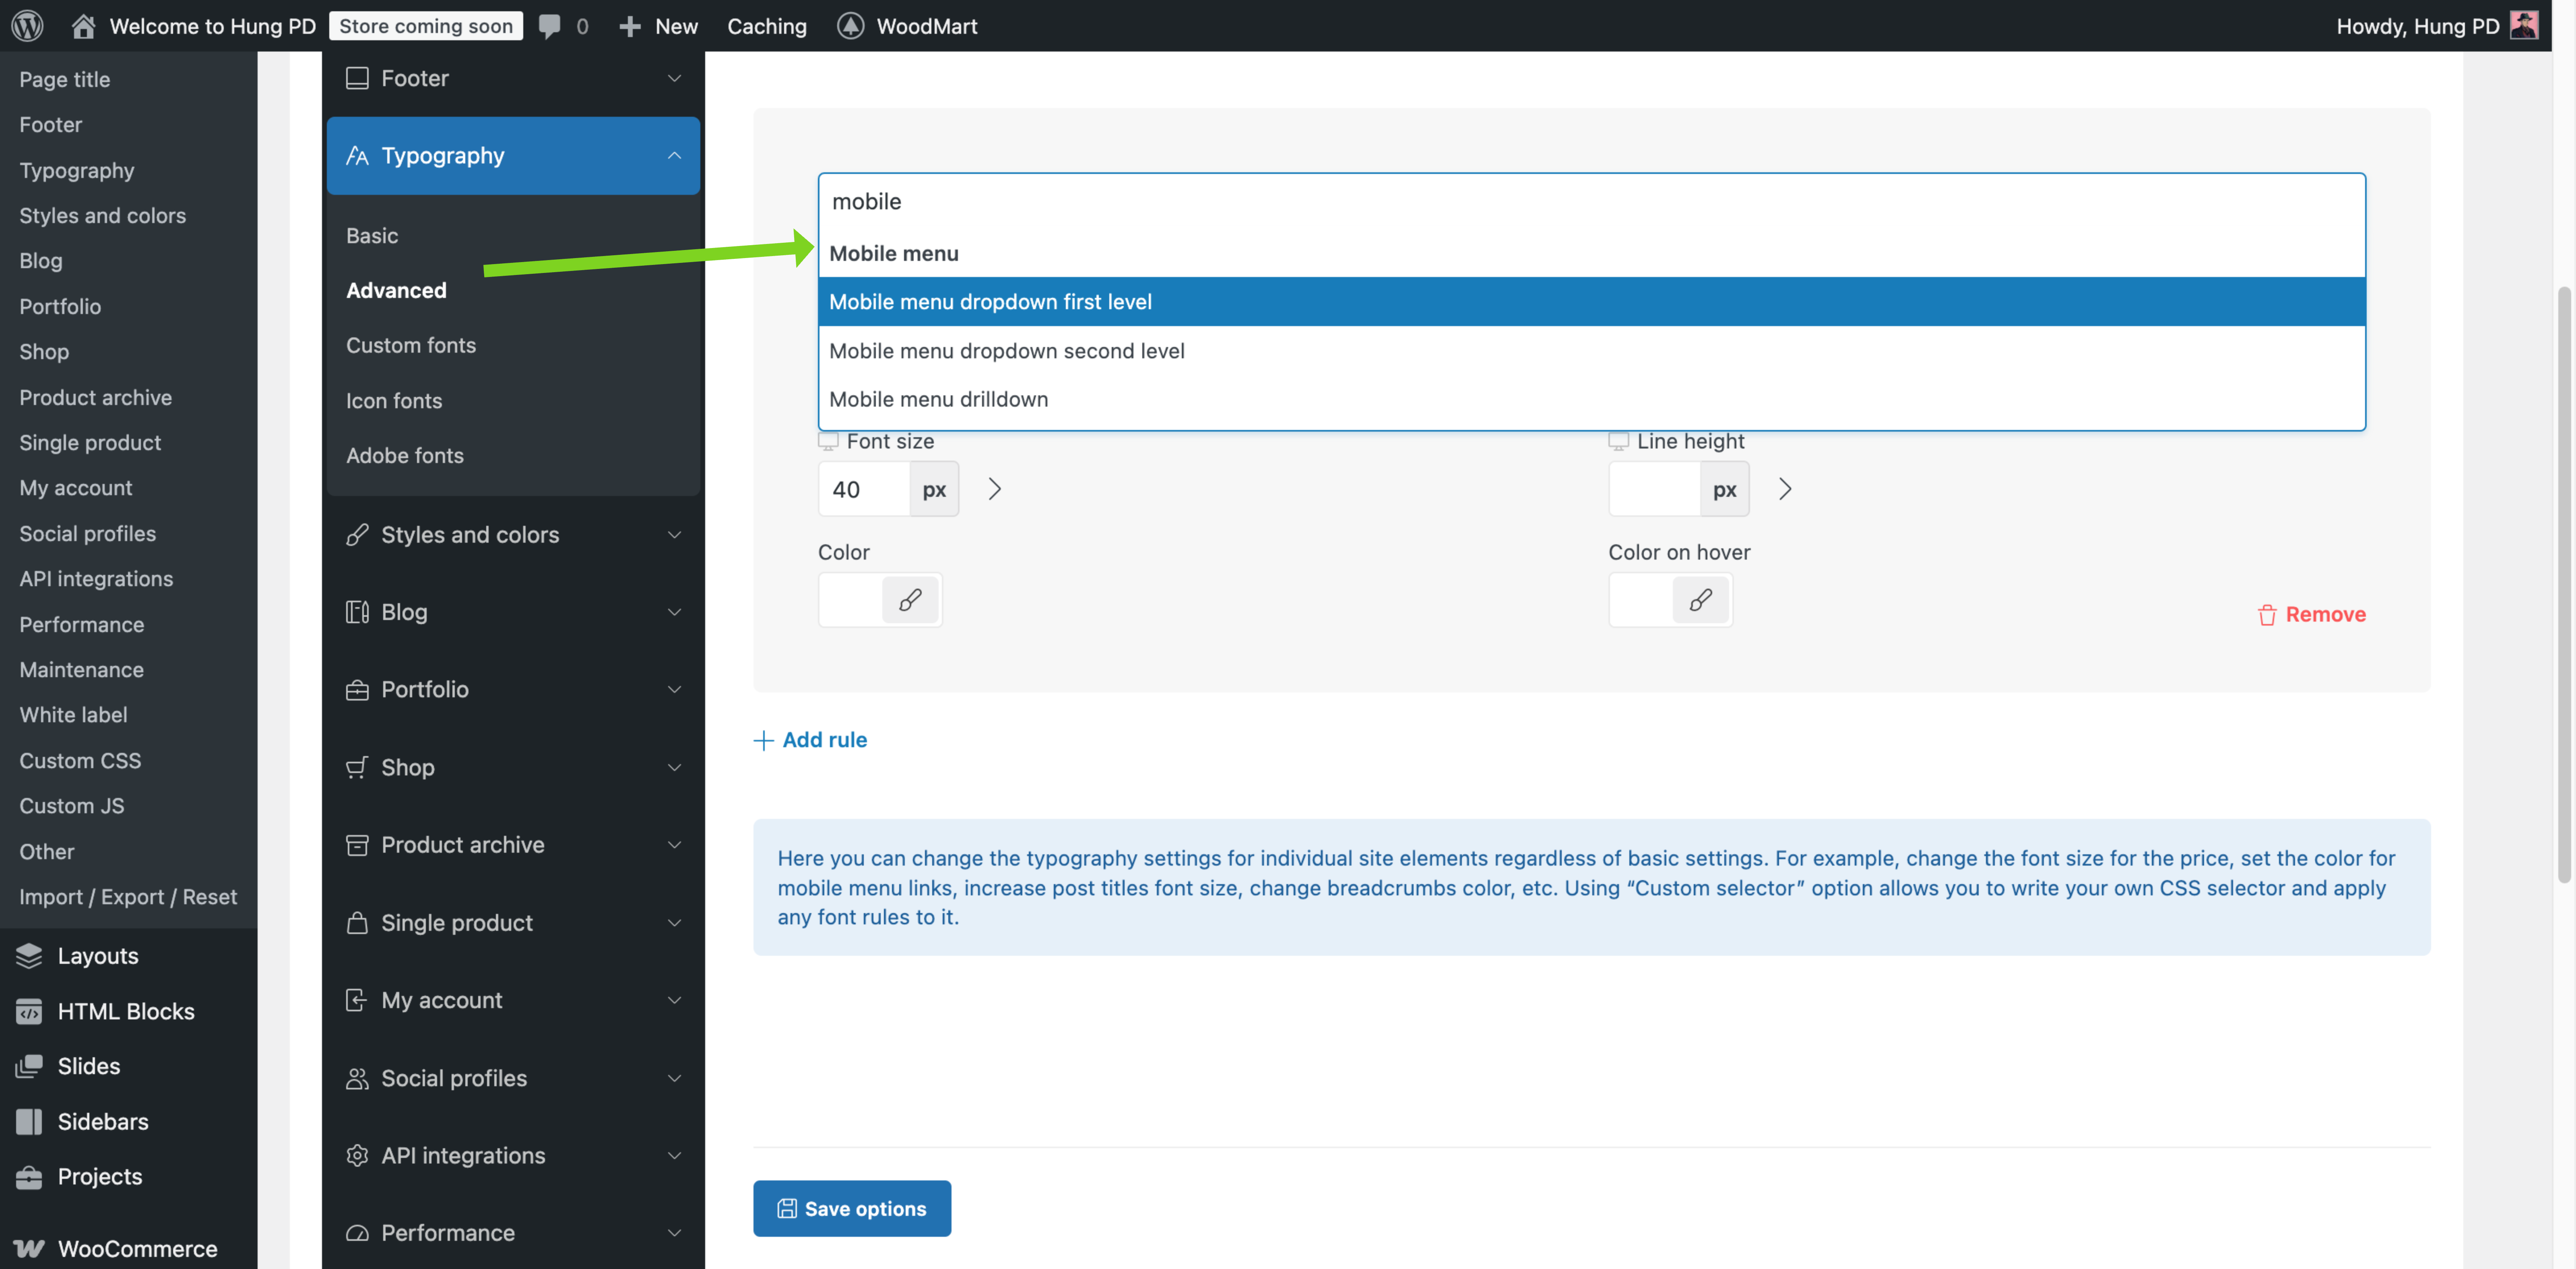
Task: Click the Blog section icon
Action: tap(357, 612)
